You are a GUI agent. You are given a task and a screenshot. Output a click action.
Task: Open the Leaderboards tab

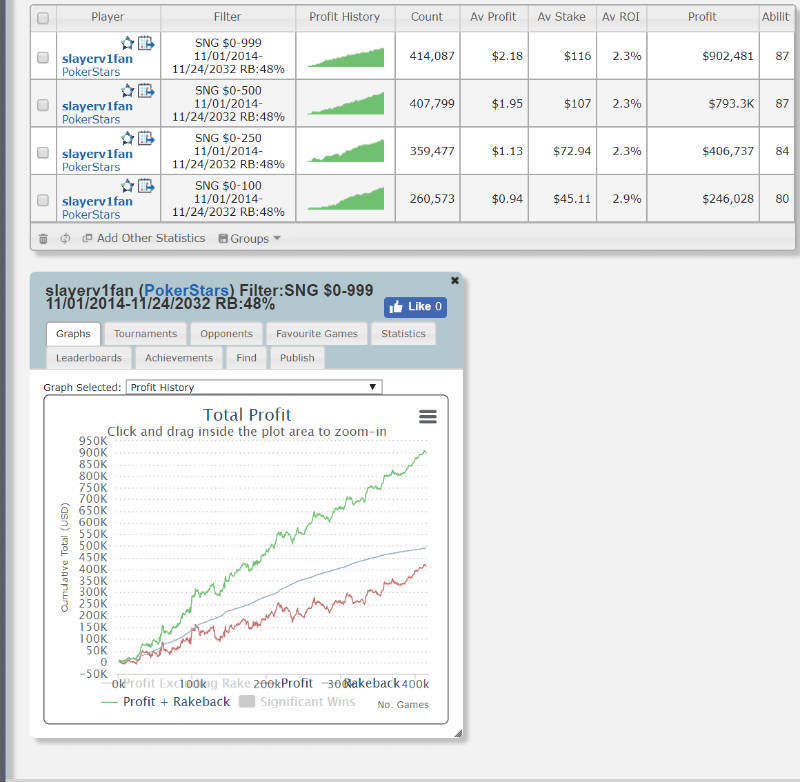88,358
